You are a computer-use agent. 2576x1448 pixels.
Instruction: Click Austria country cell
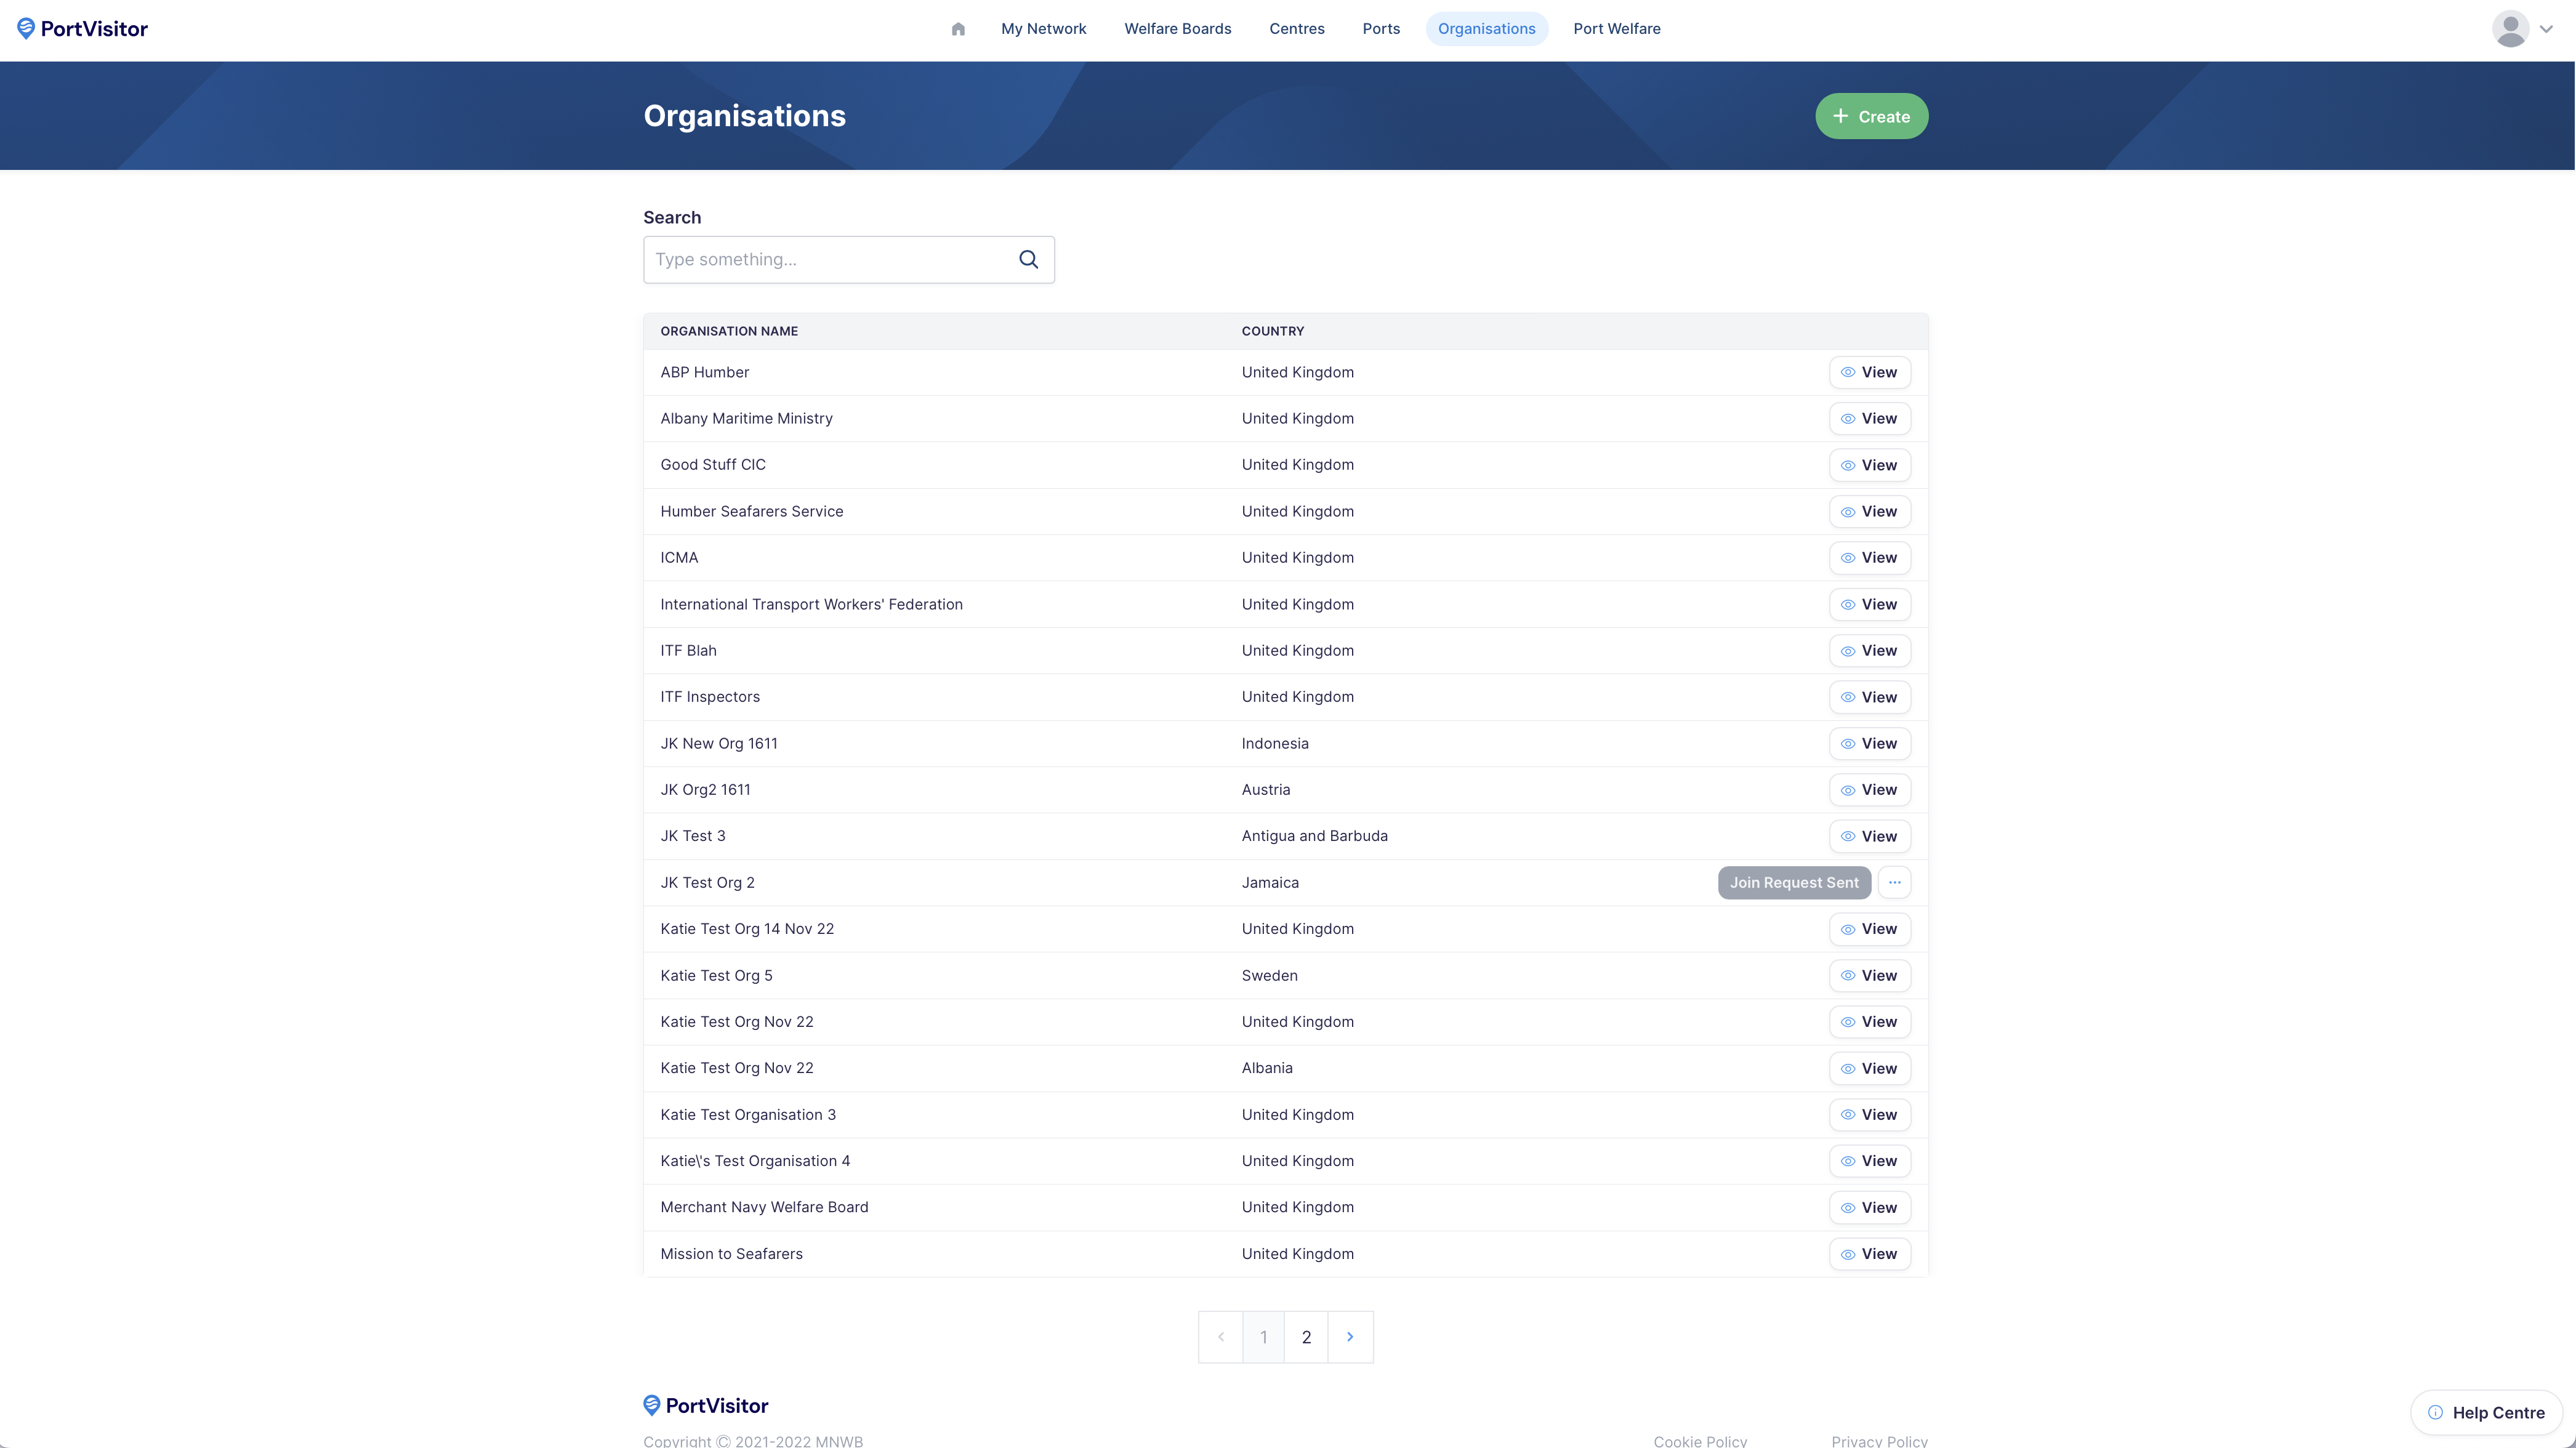click(x=1266, y=790)
